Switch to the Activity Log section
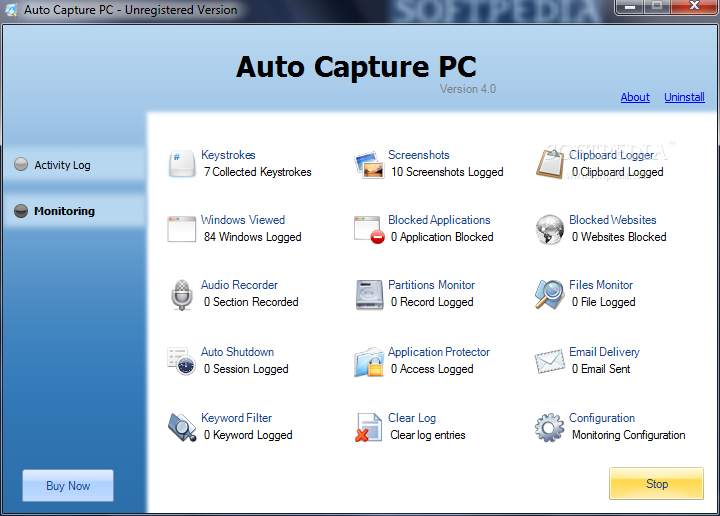Viewport: 720px width, 516px height. click(75, 165)
